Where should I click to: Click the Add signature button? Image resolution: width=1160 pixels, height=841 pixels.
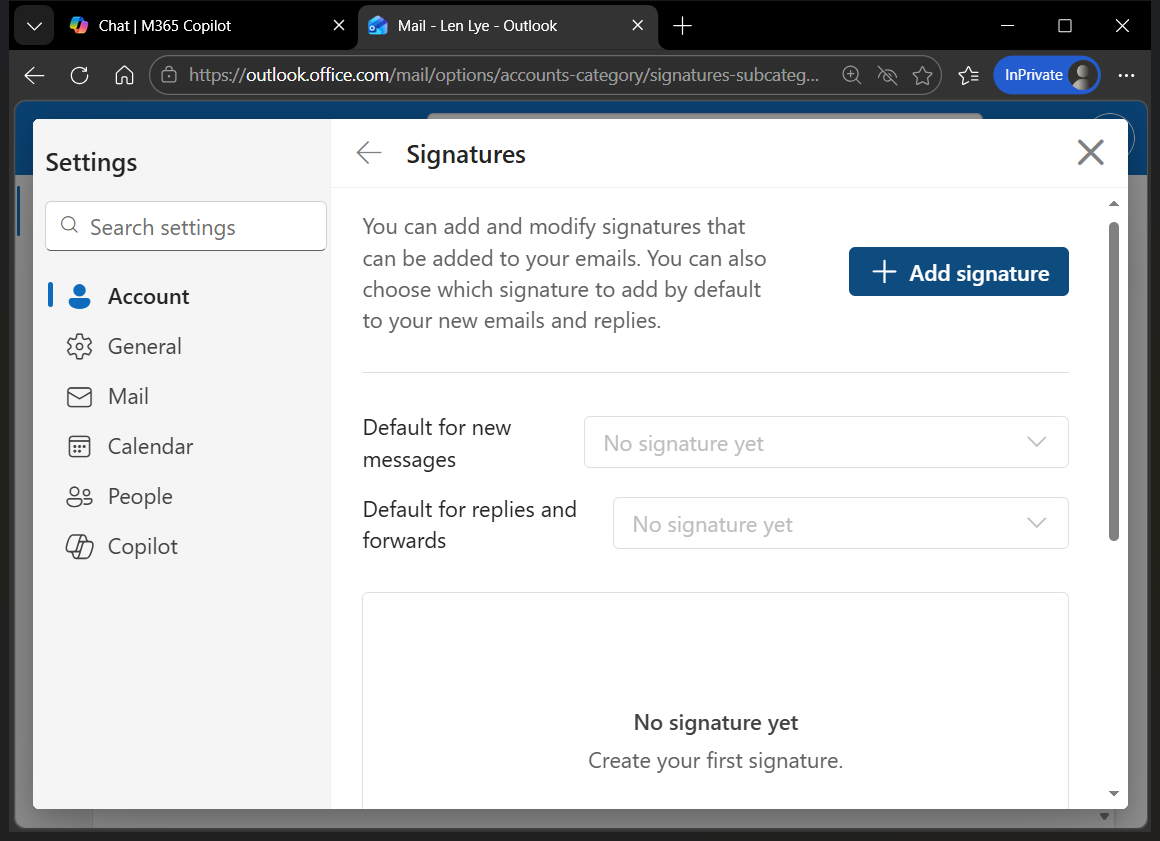957,271
